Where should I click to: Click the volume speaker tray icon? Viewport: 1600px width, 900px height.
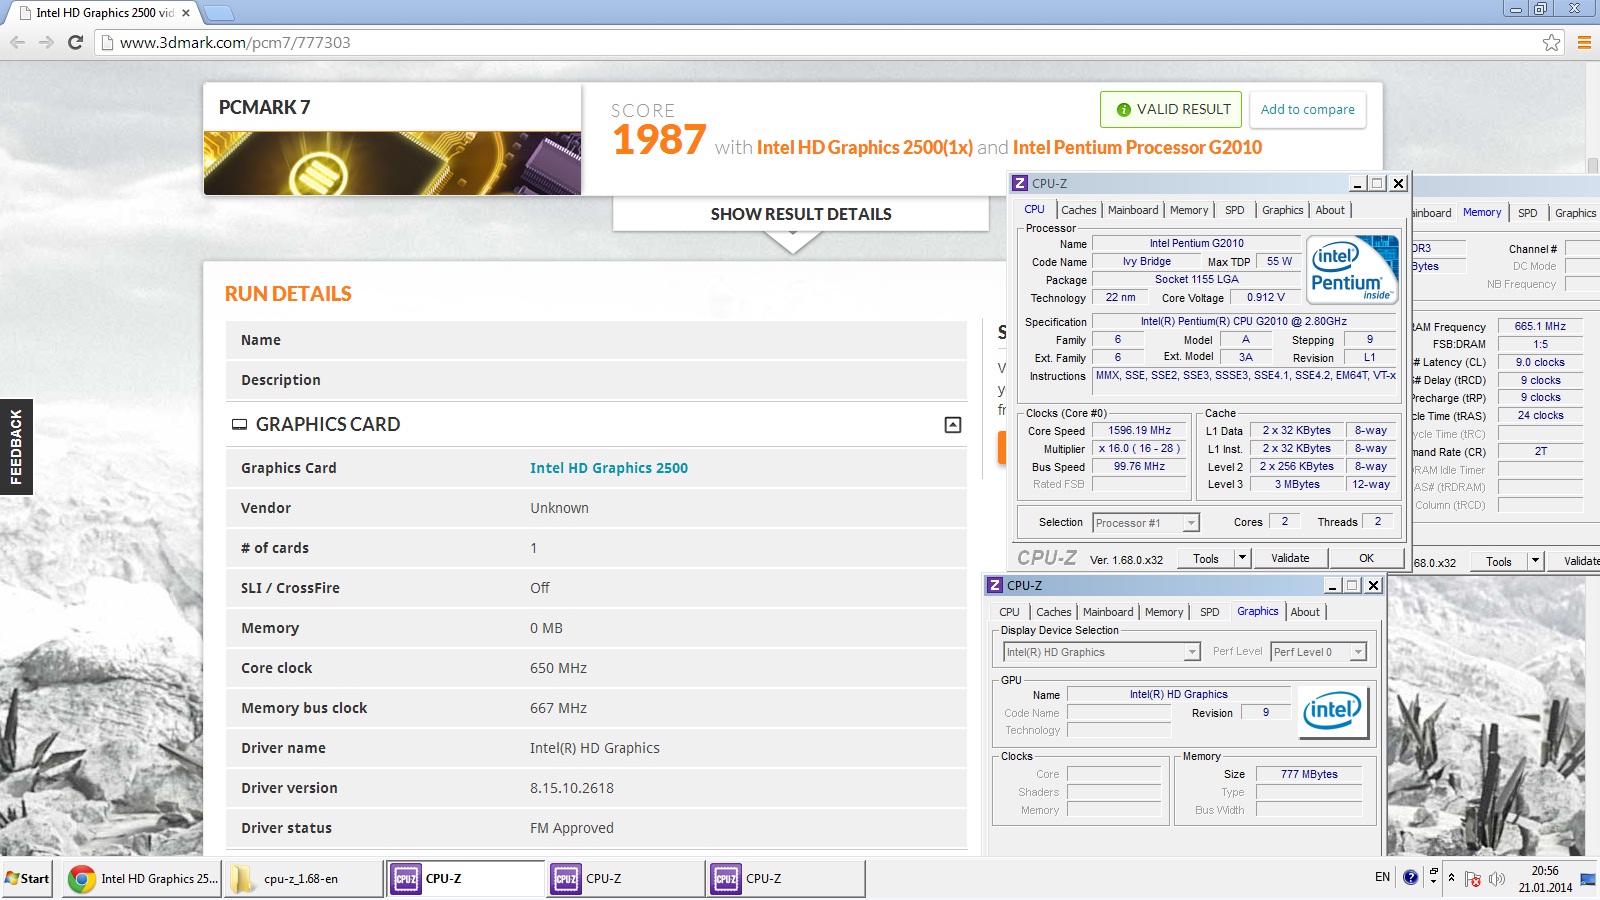(1496, 879)
